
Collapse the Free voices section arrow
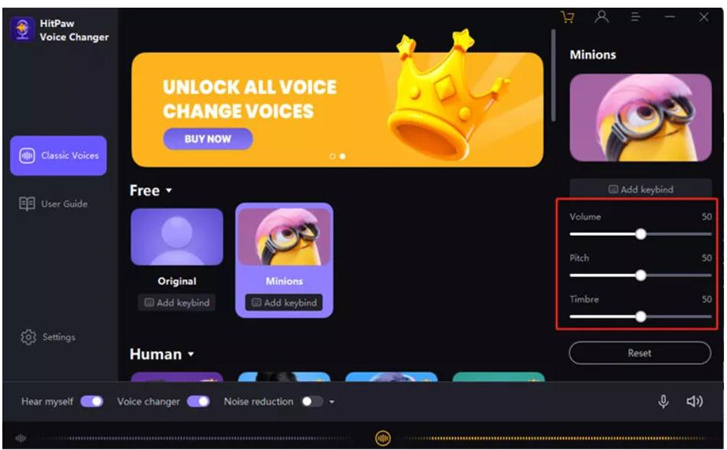[x=169, y=190]
